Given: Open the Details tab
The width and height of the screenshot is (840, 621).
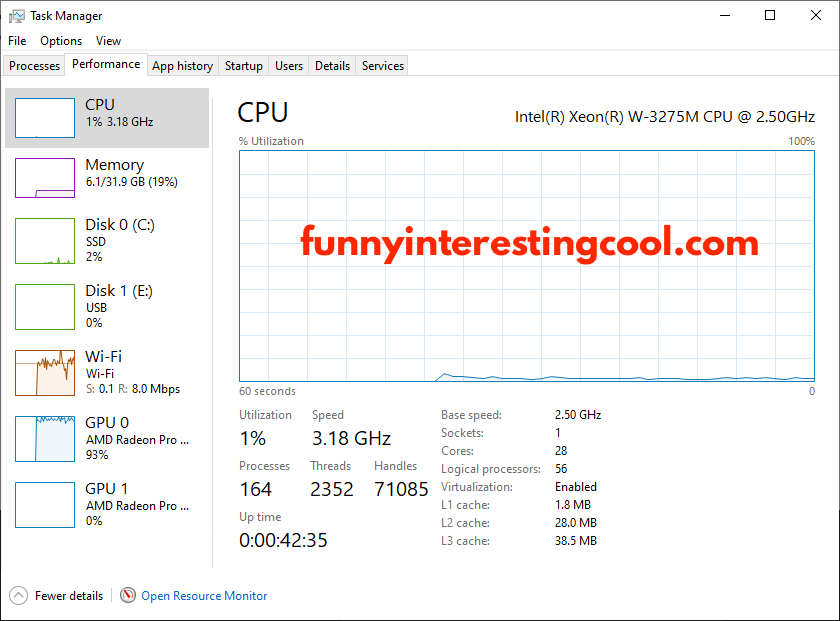Looking at the screenshot, I should coord(332,66).
